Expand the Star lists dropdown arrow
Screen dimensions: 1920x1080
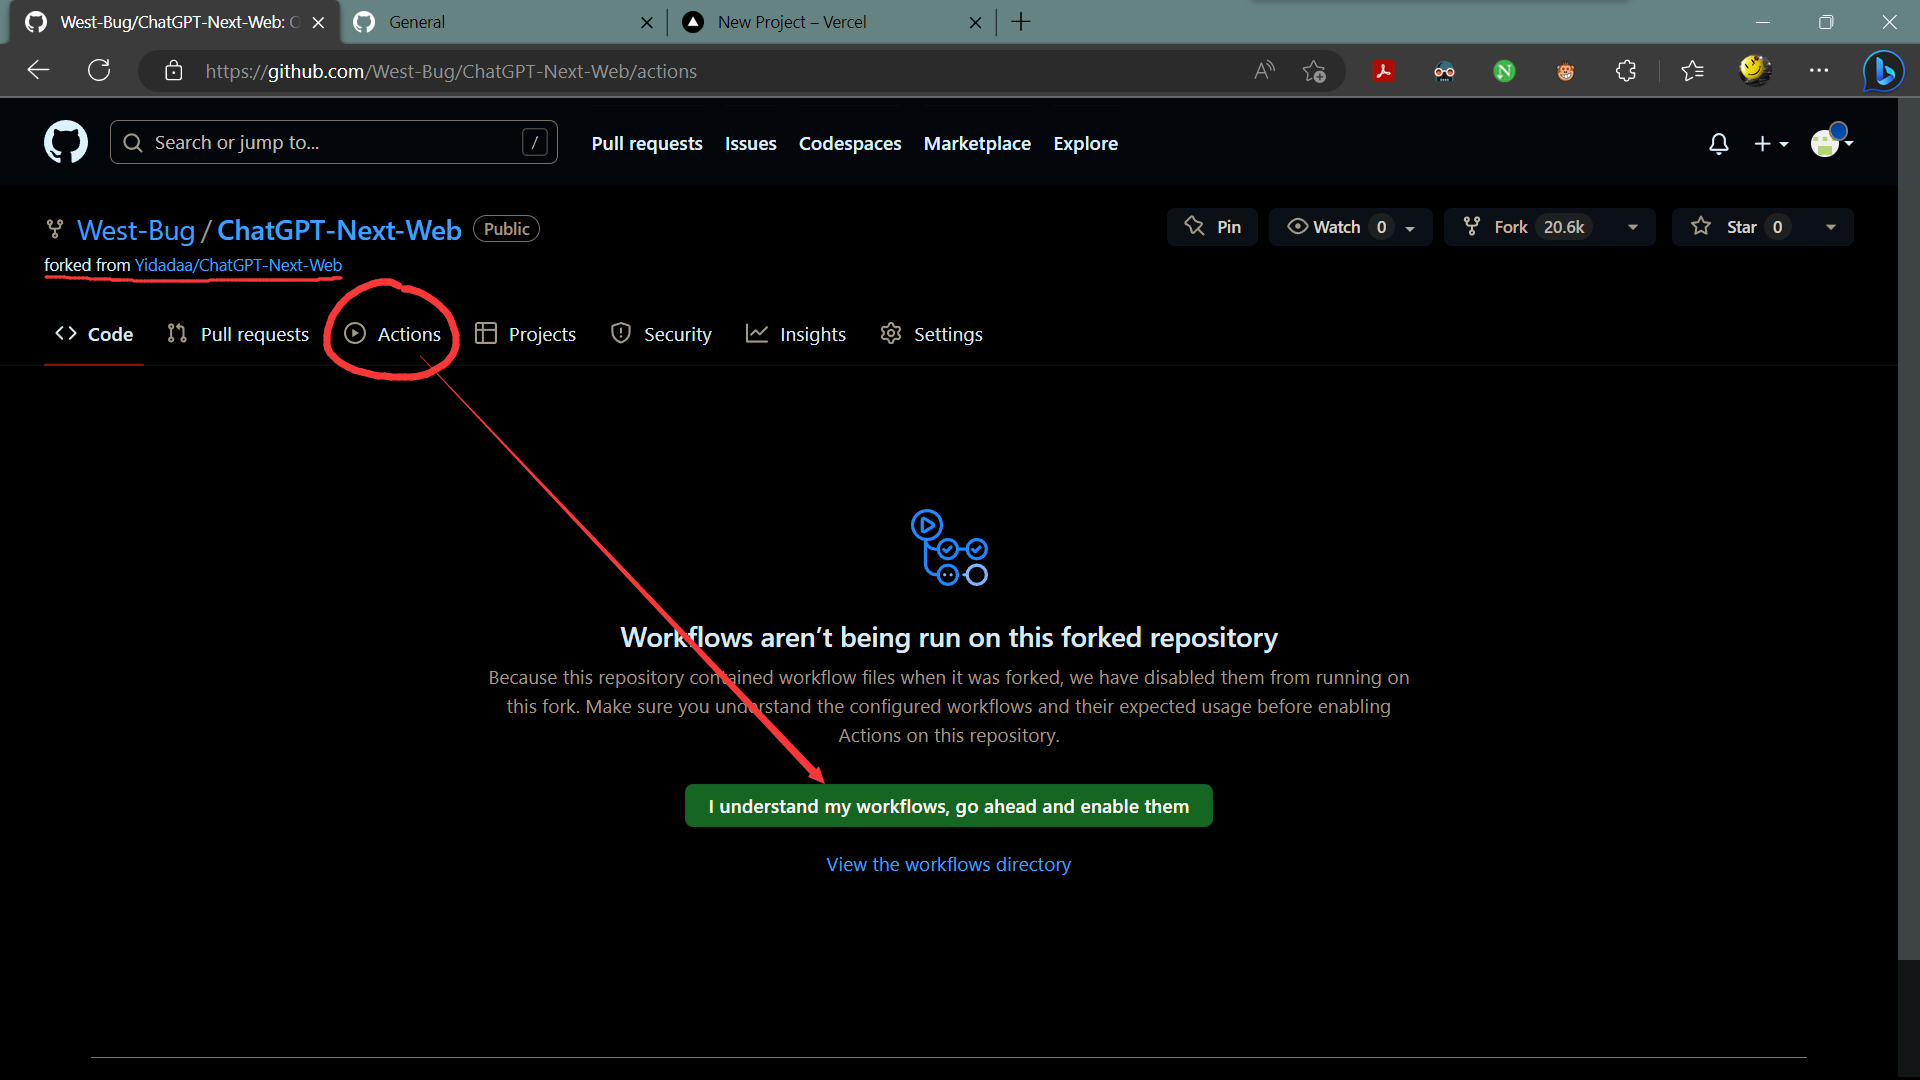1831,227
